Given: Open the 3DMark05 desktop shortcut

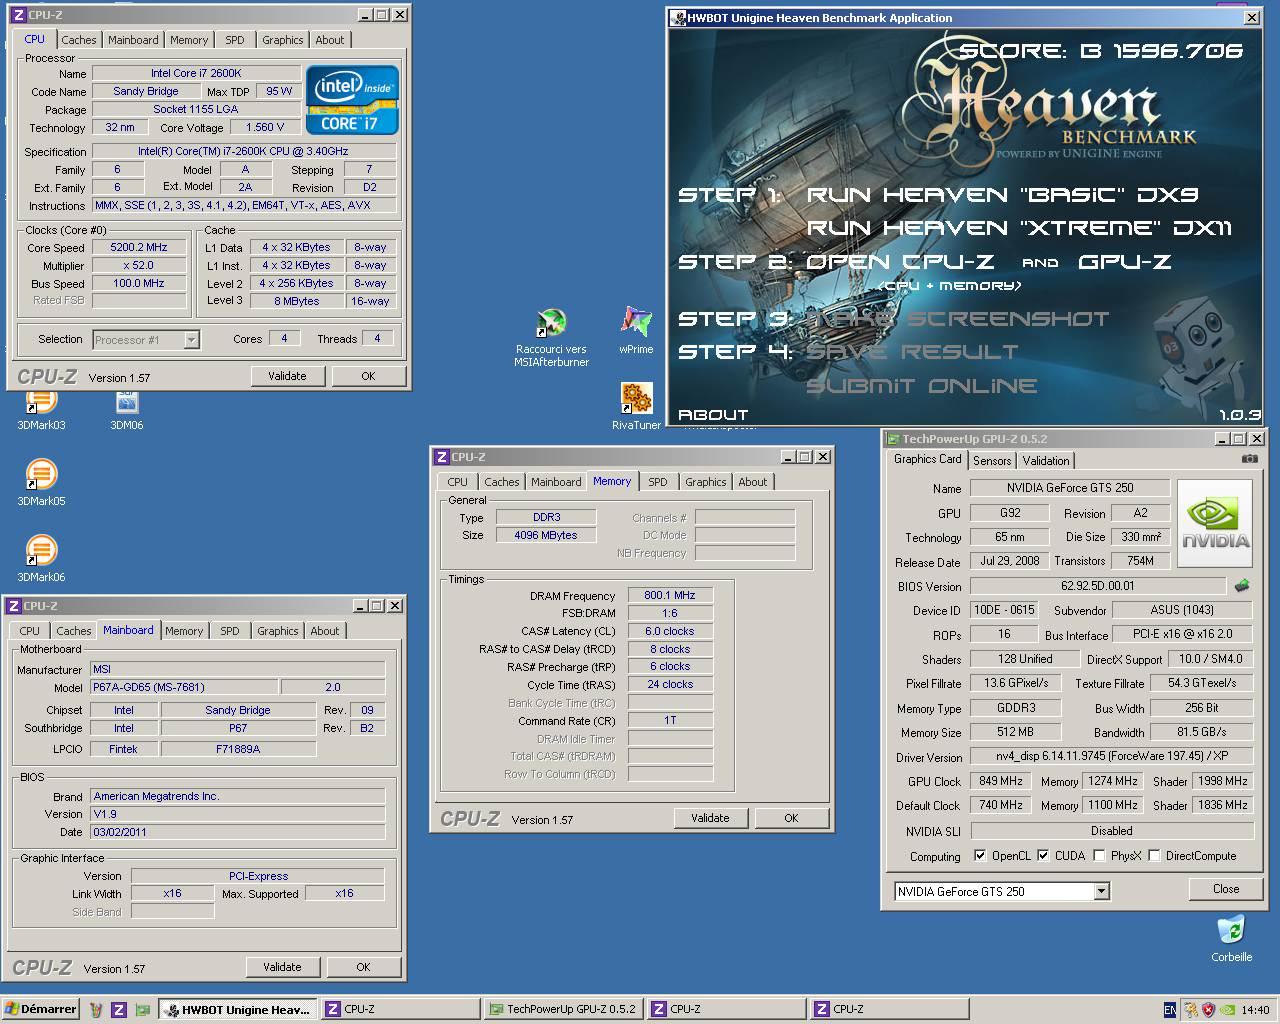Looking at the screenshot, I should tap(41, 481).
